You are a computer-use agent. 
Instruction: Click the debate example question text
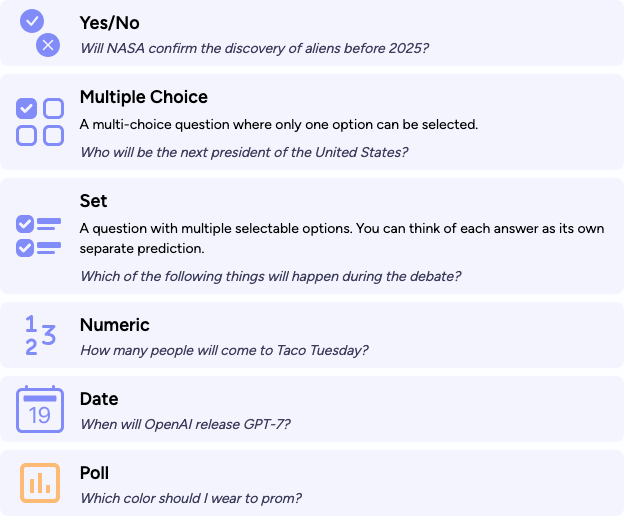pyautogui.click(x=270, y=276)
